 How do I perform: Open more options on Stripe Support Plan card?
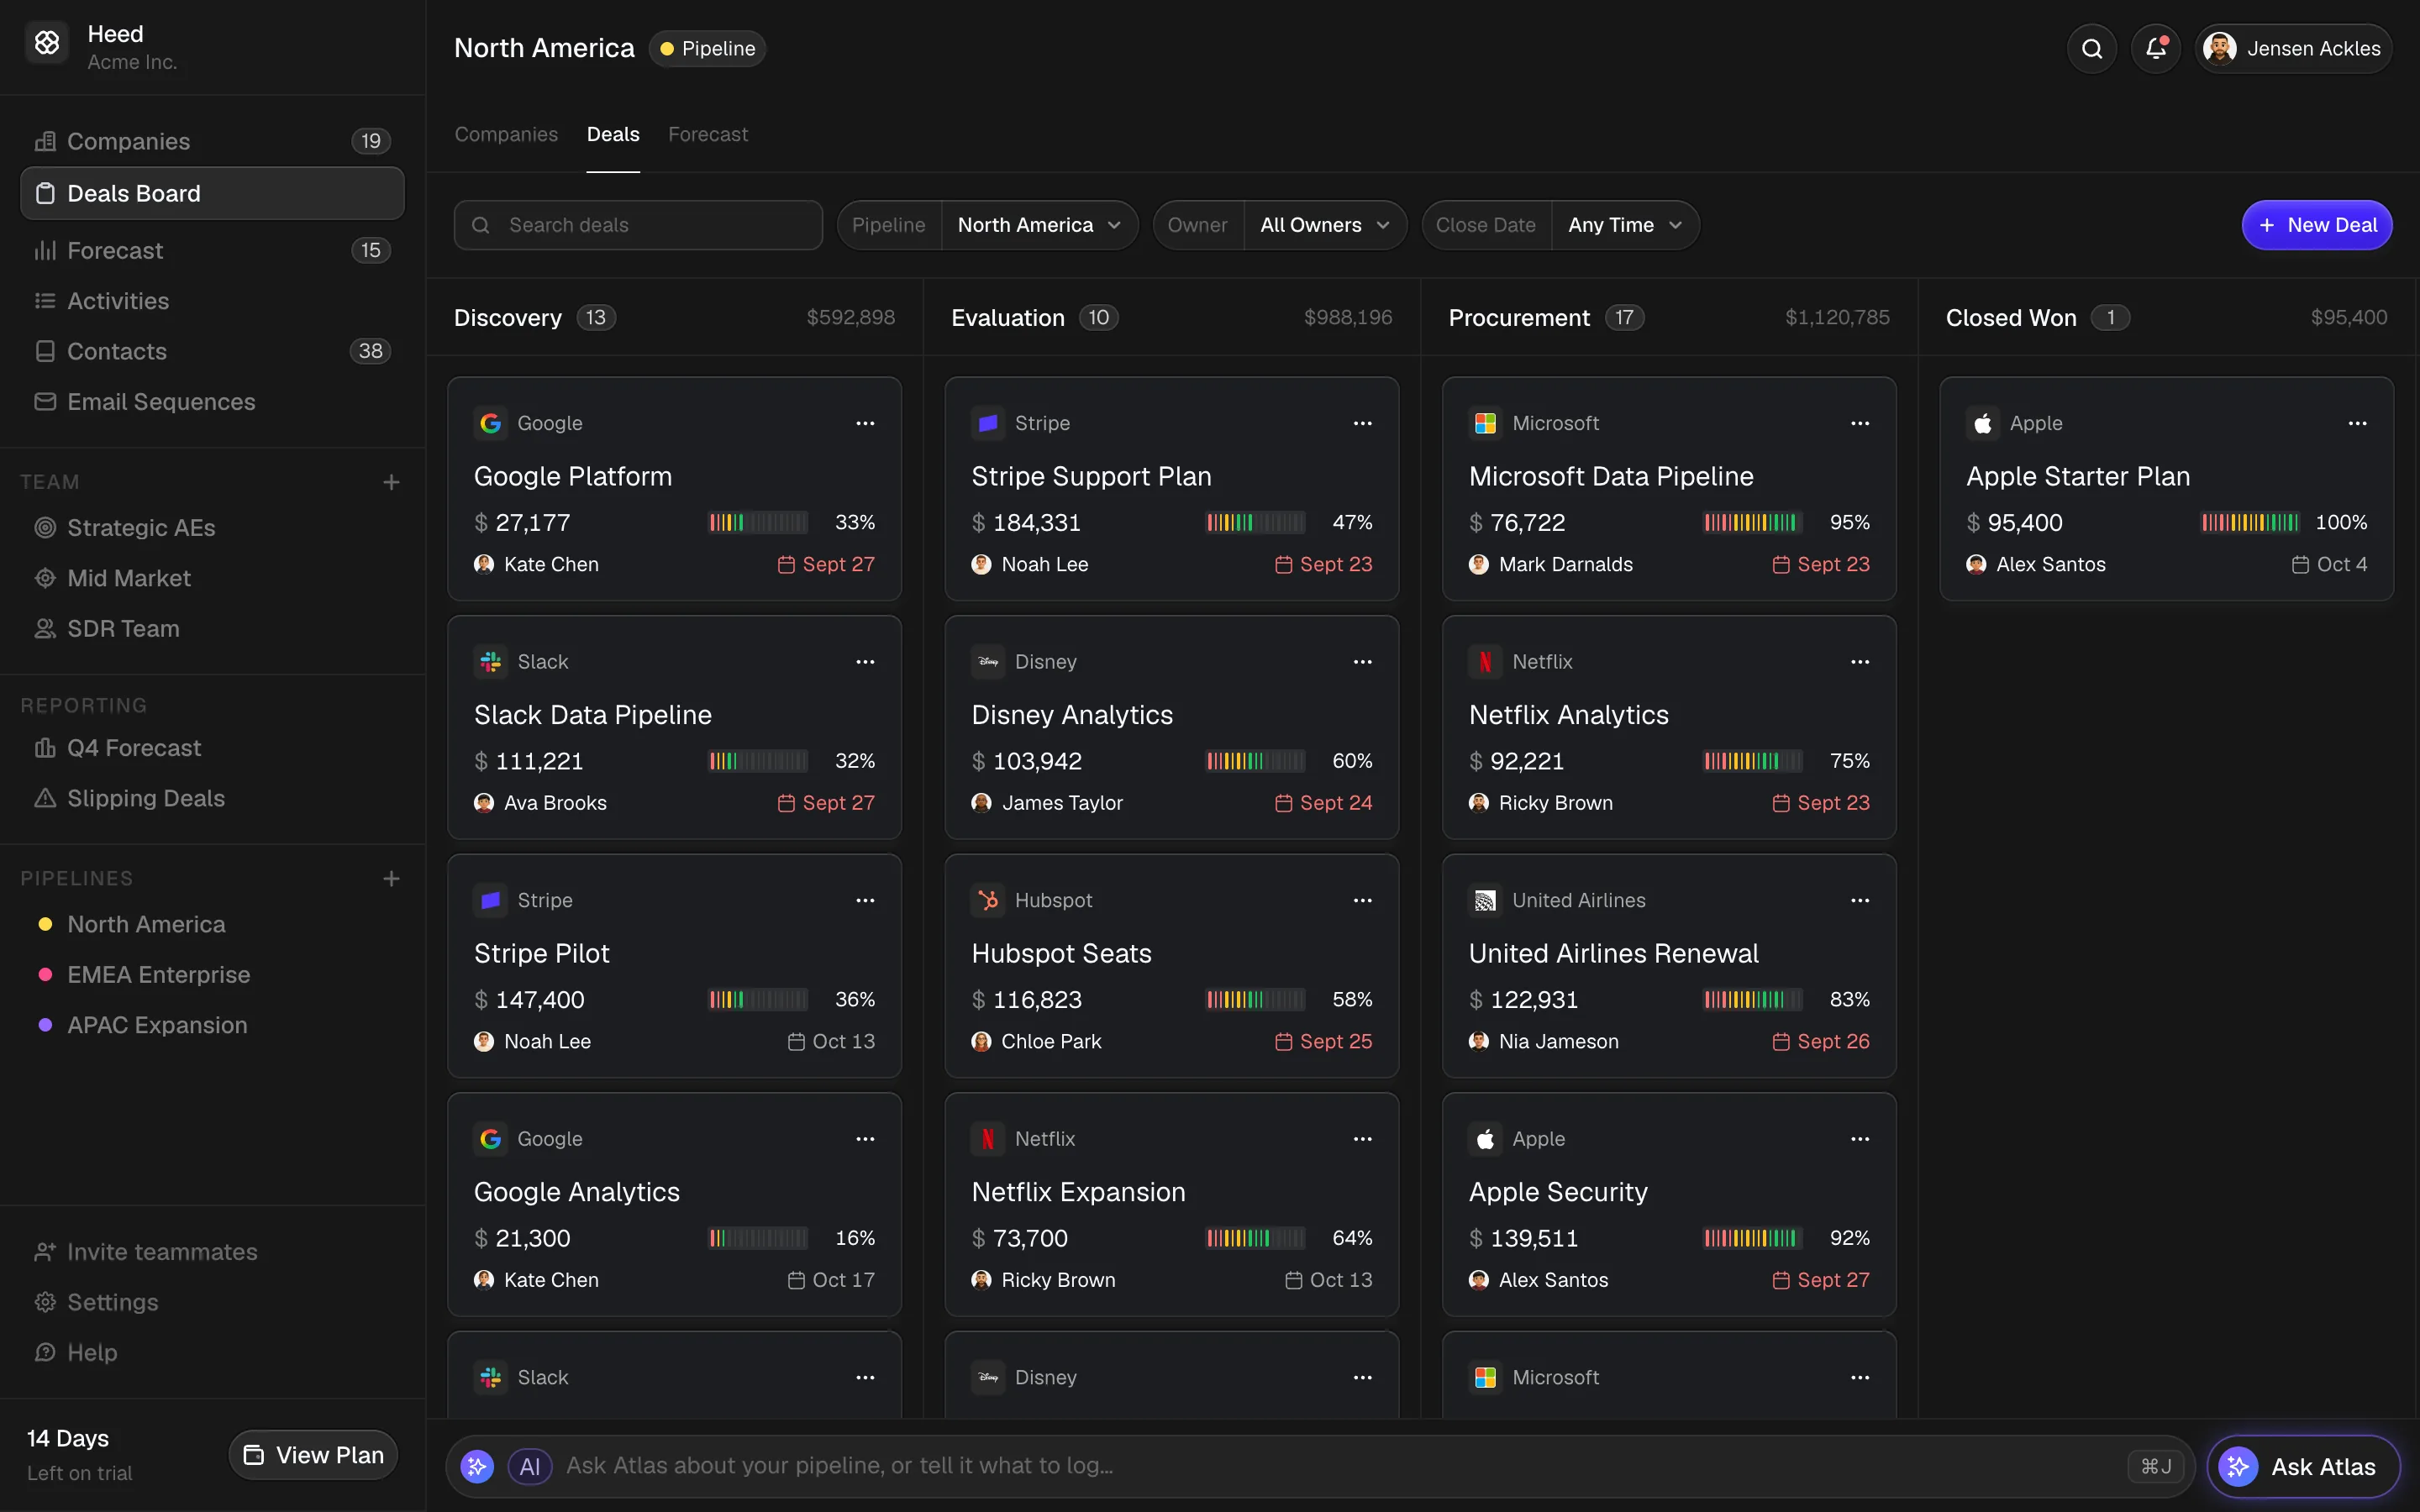pos(1362,423)
